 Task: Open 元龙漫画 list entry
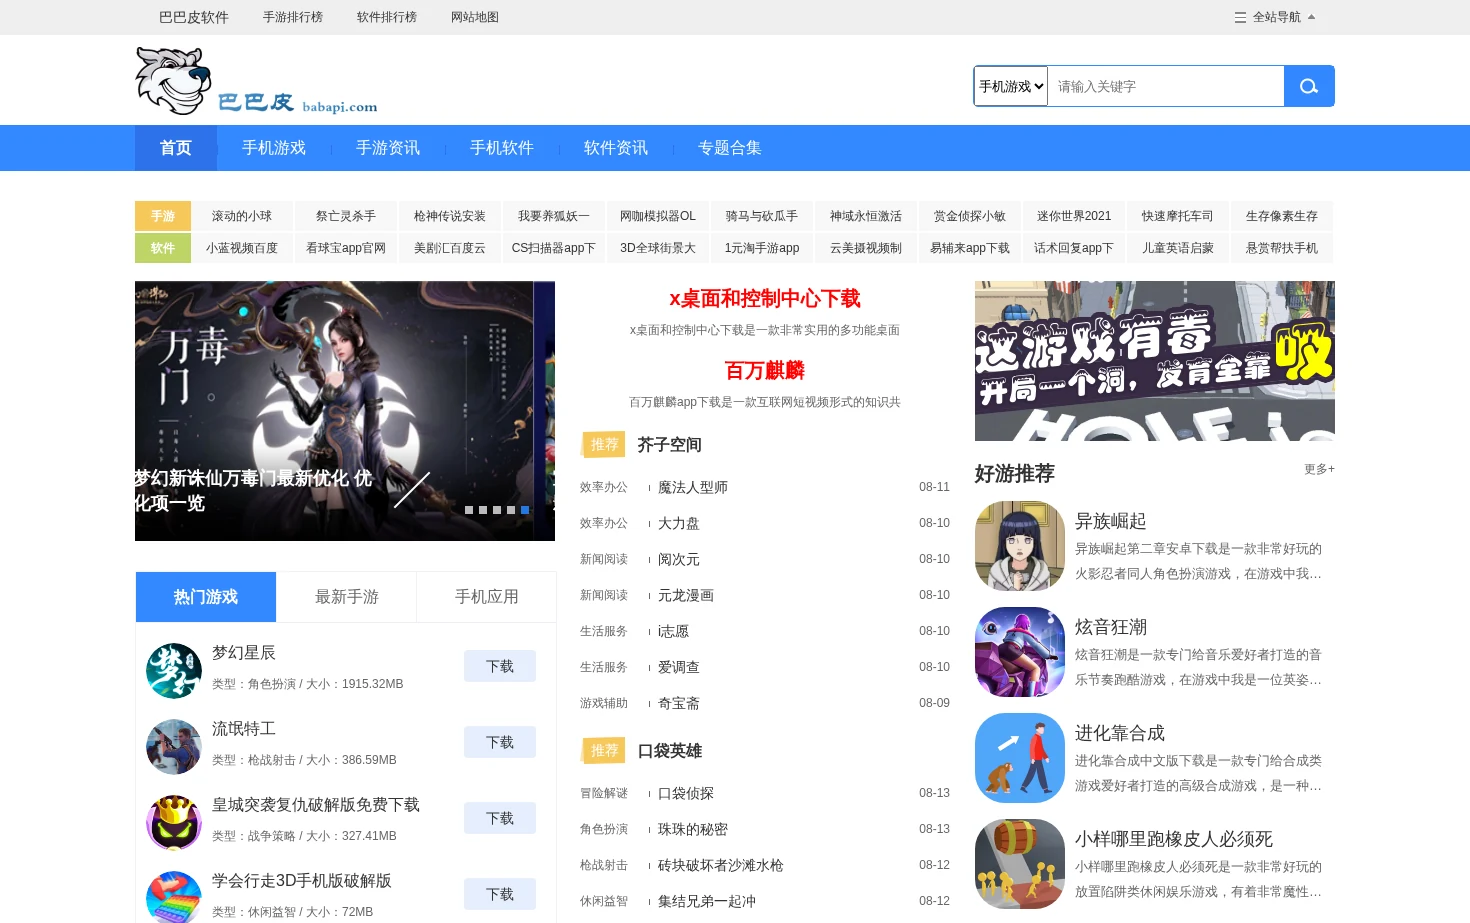(686, 595)
